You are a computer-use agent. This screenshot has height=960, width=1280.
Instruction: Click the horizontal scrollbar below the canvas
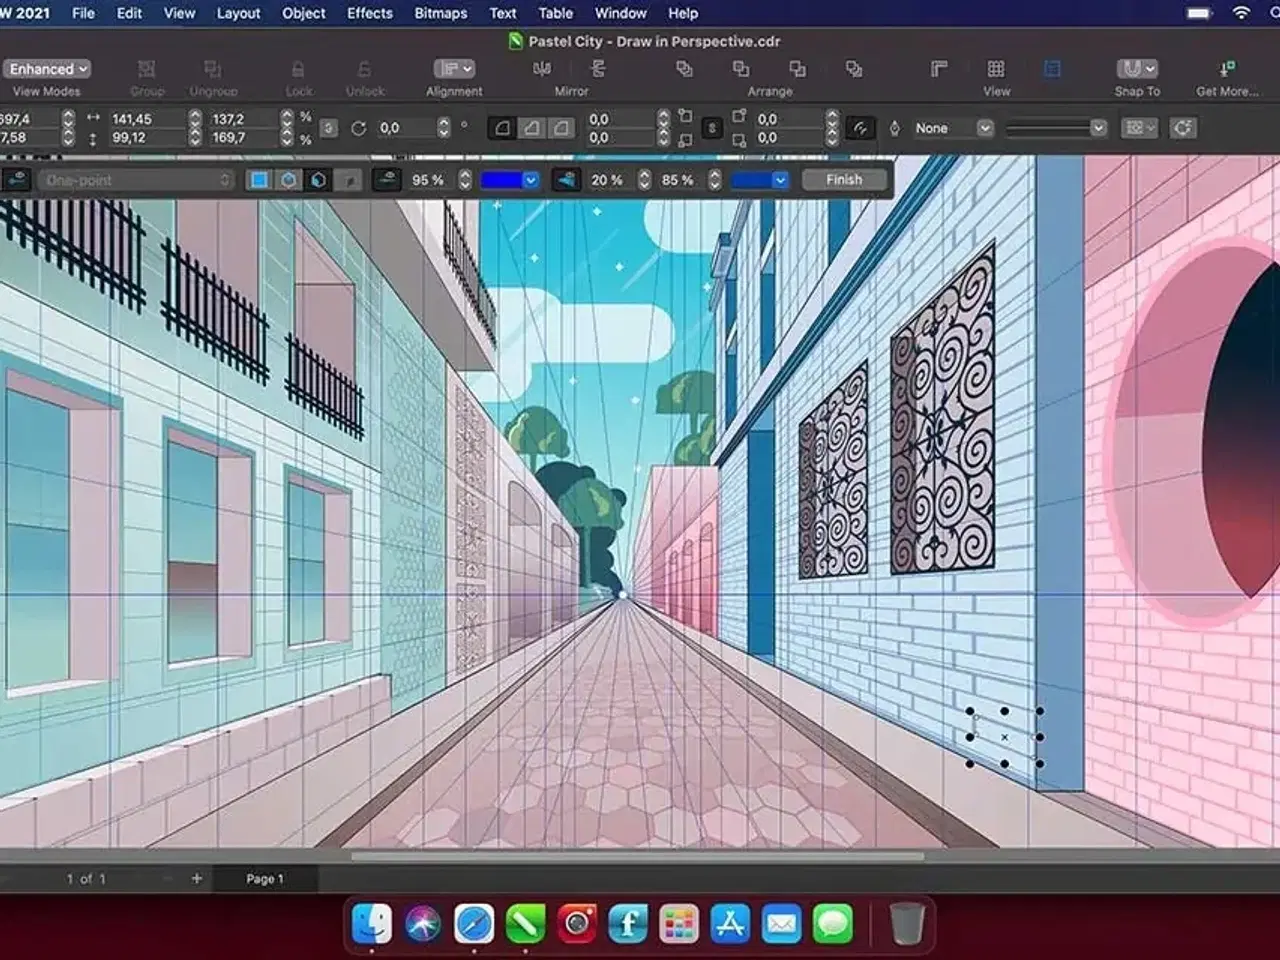[x=638, y=856]
